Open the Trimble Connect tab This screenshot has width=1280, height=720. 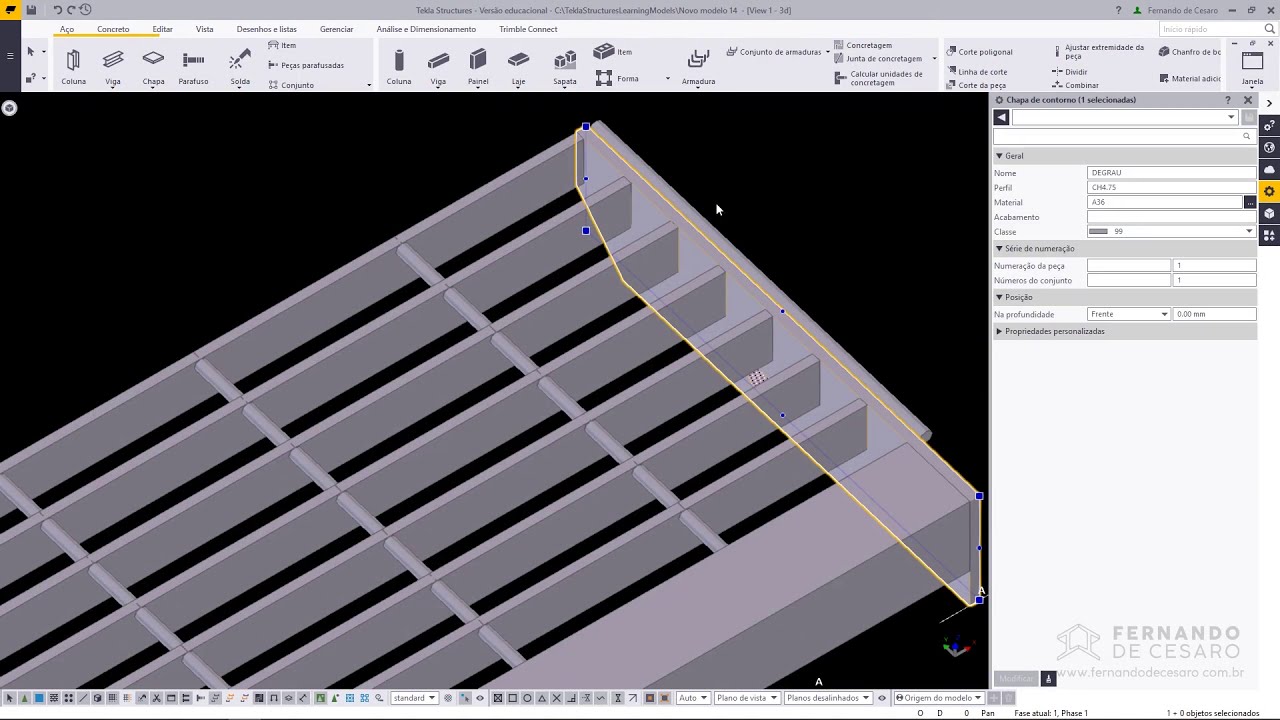coord(528,29)
